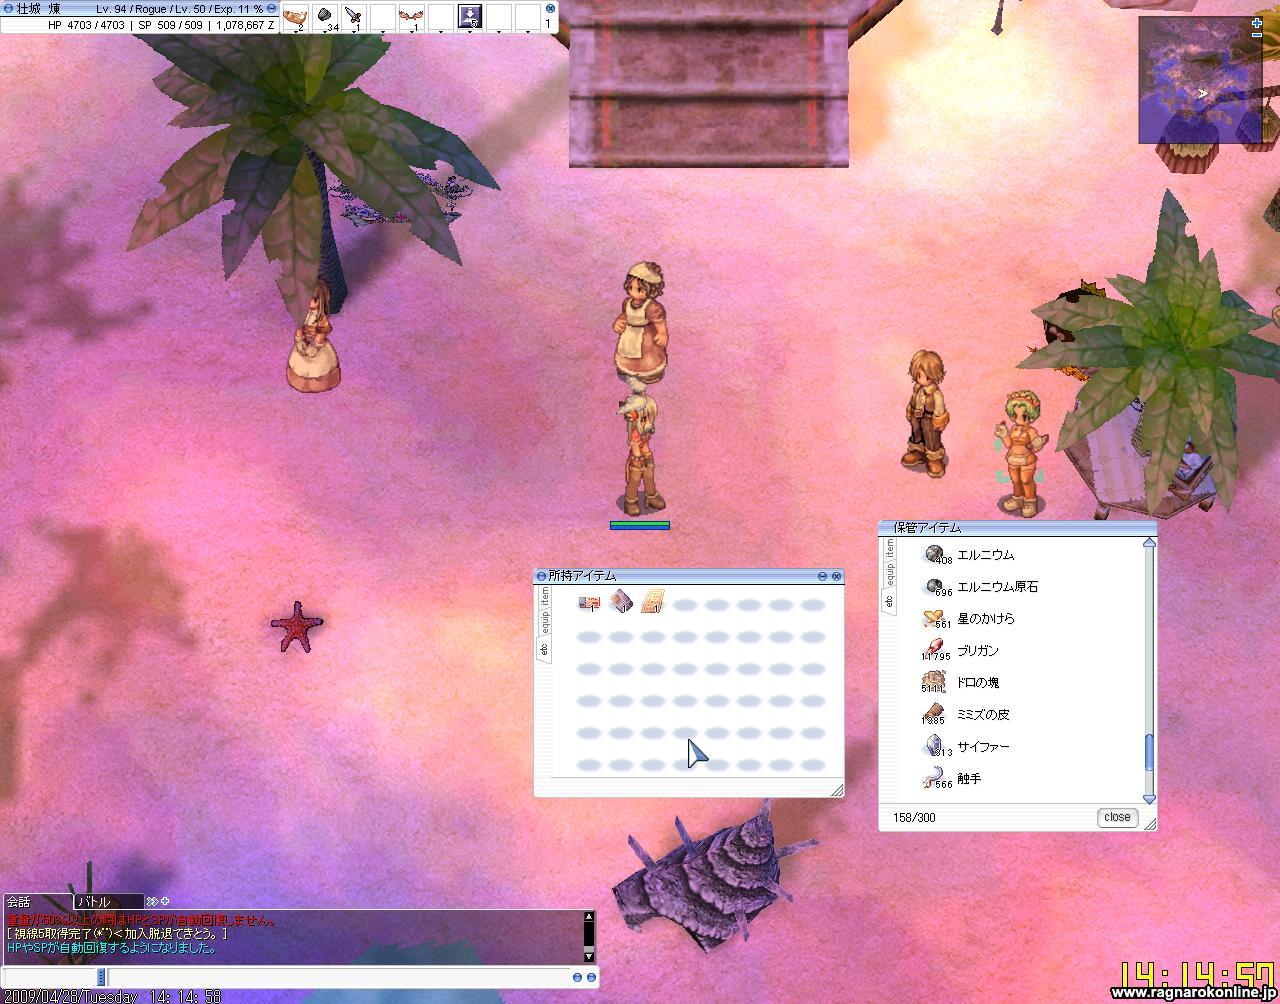Image resolution: width=1280 pixels, height=1004 pixels.
Task: Pick the purple card inventory item
Action: (621, 601)
